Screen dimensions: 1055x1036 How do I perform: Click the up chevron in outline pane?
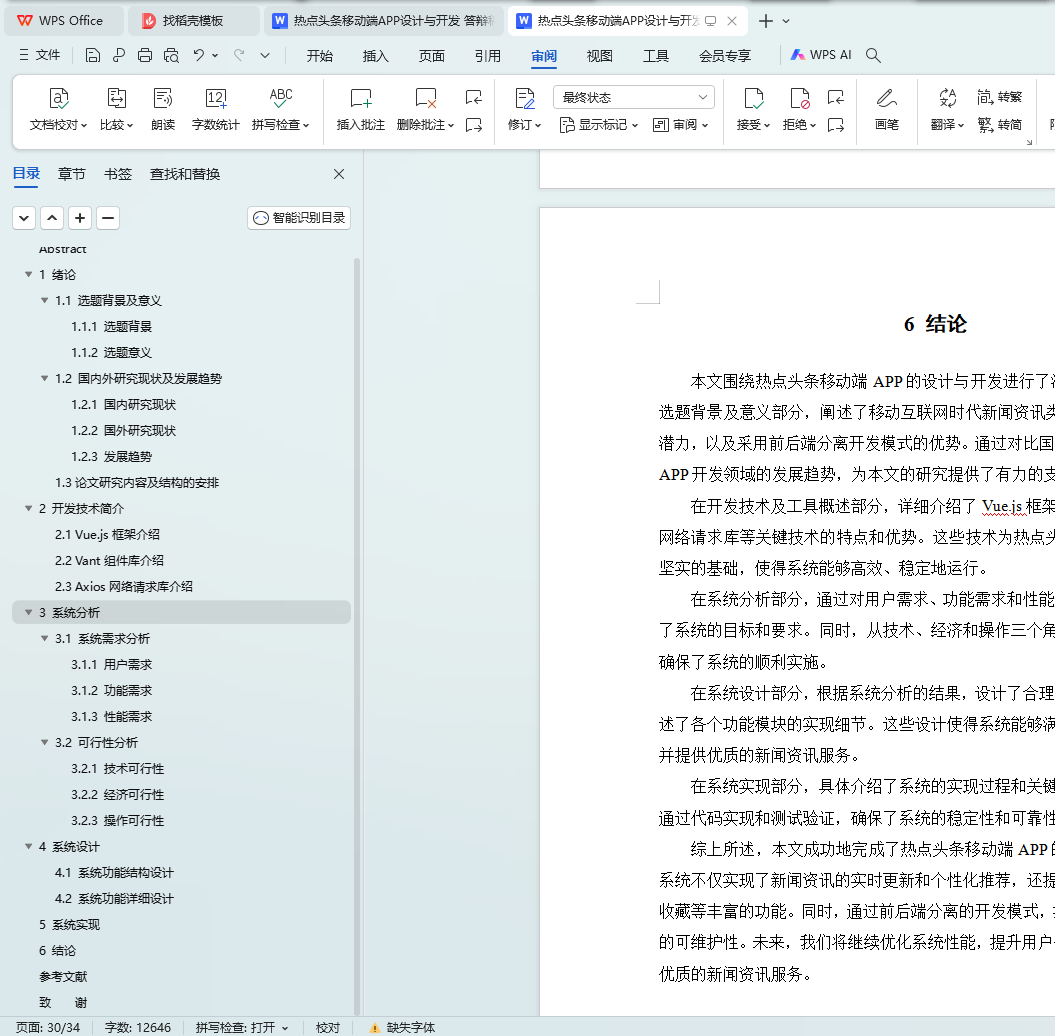click(x=52, y=218)
